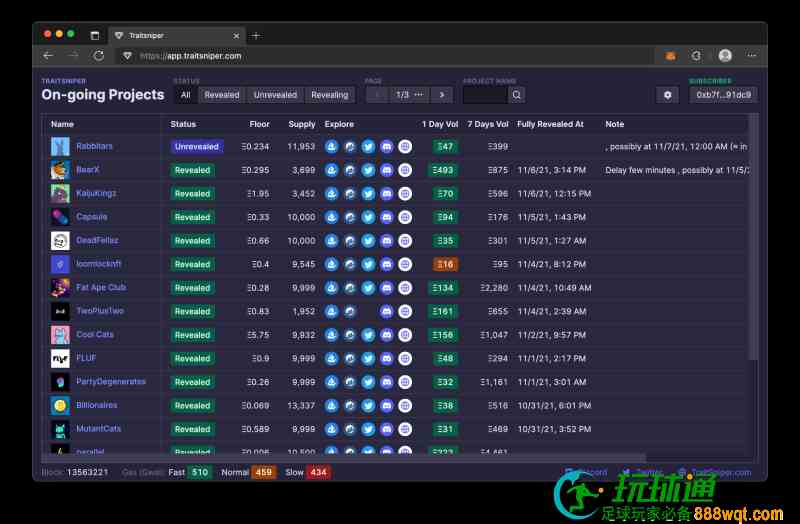Open the Cool Cats project link
This screenshot has width=800, height=524.
[x=95, y=335]
